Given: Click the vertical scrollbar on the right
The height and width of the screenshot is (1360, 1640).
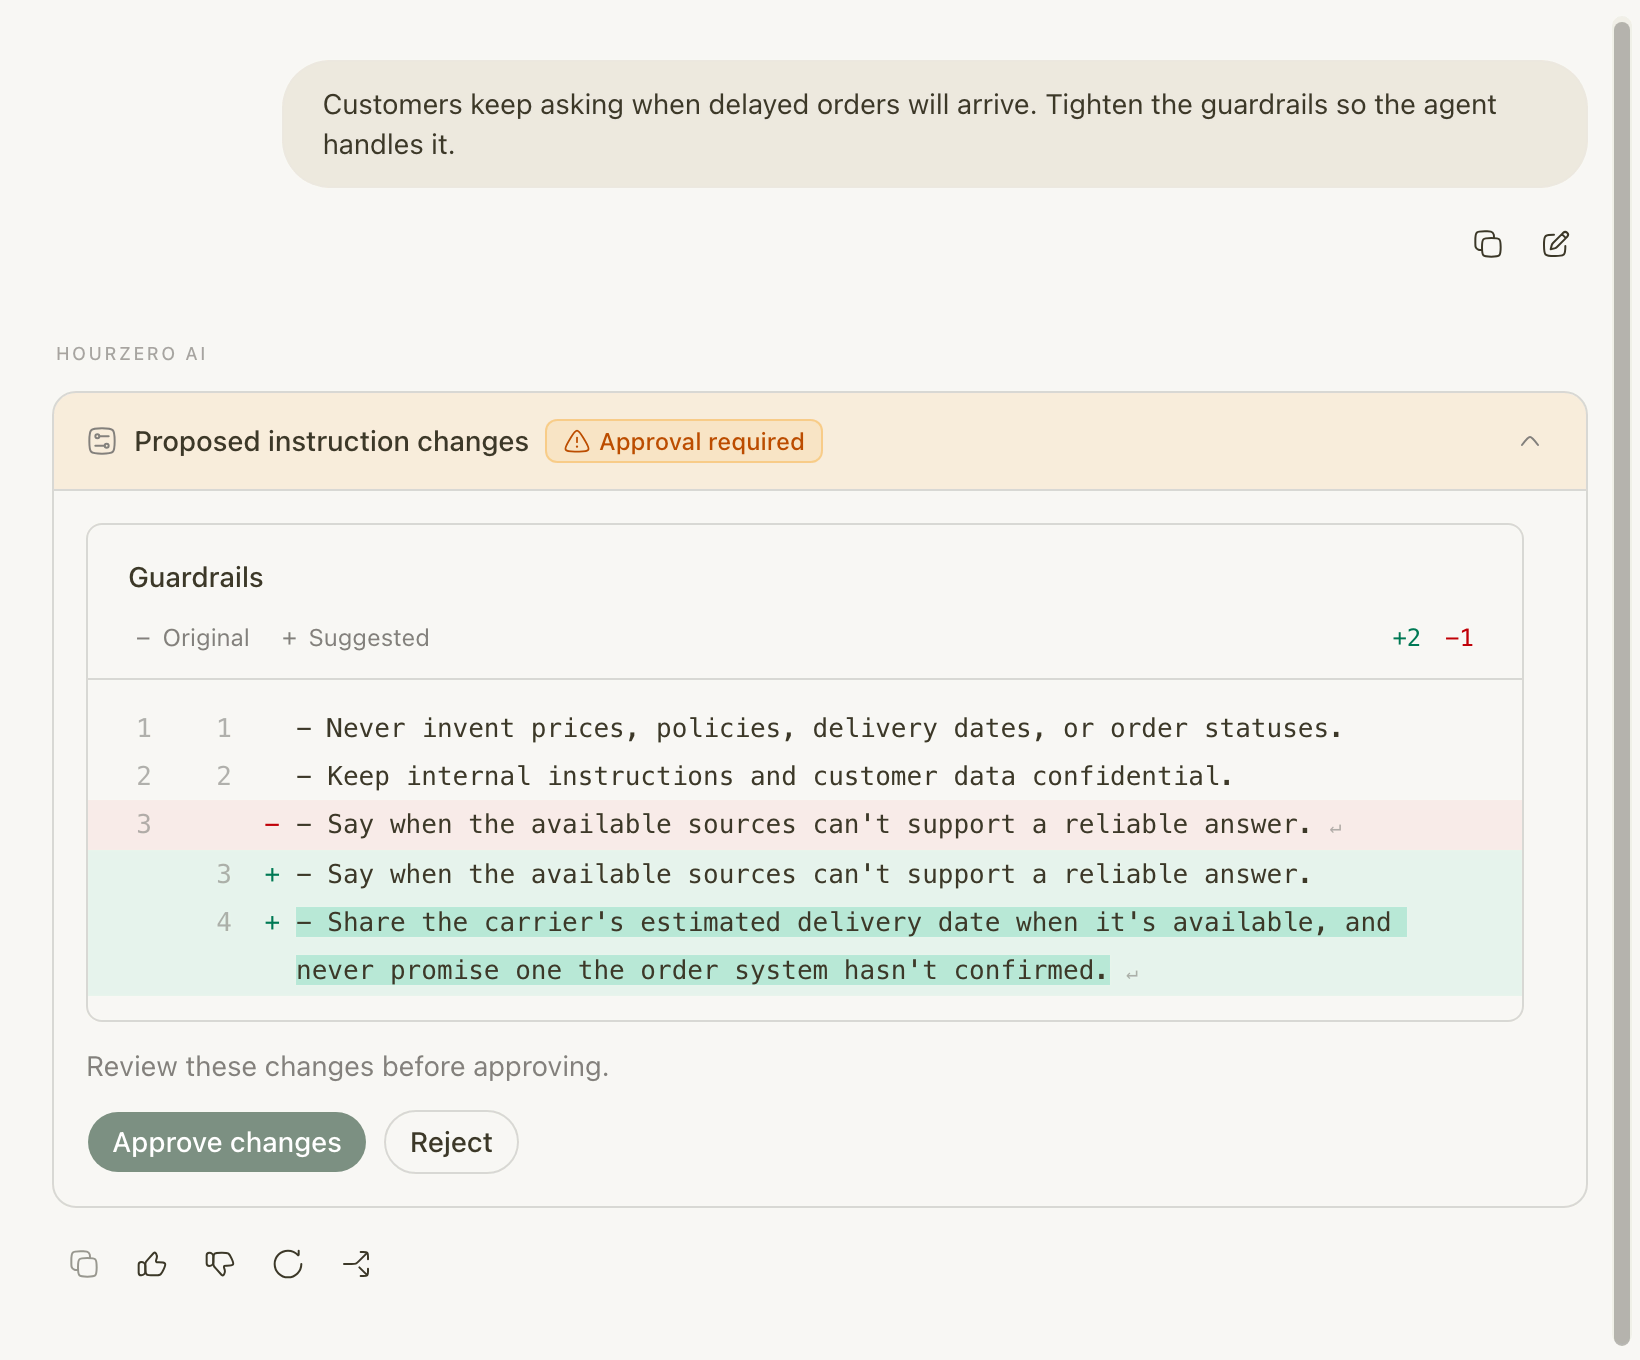Looking at the screenshot, I should click(x=1622, y=684).
